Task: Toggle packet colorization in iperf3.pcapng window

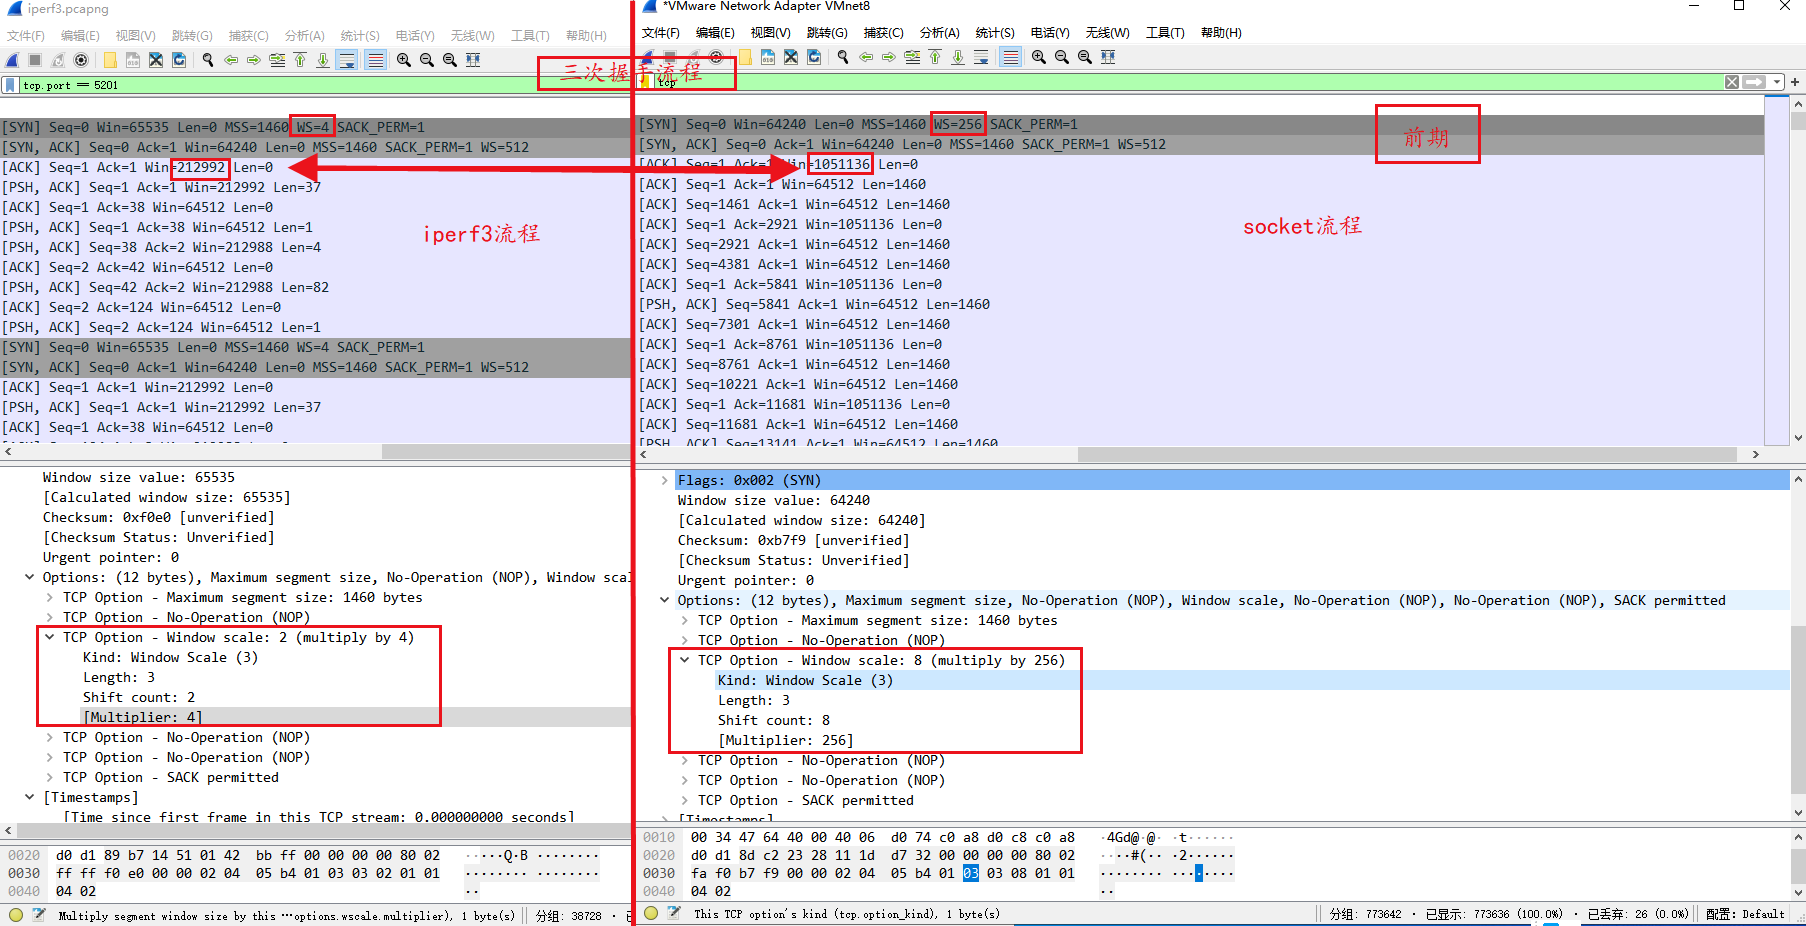Action: coord(375,60)
